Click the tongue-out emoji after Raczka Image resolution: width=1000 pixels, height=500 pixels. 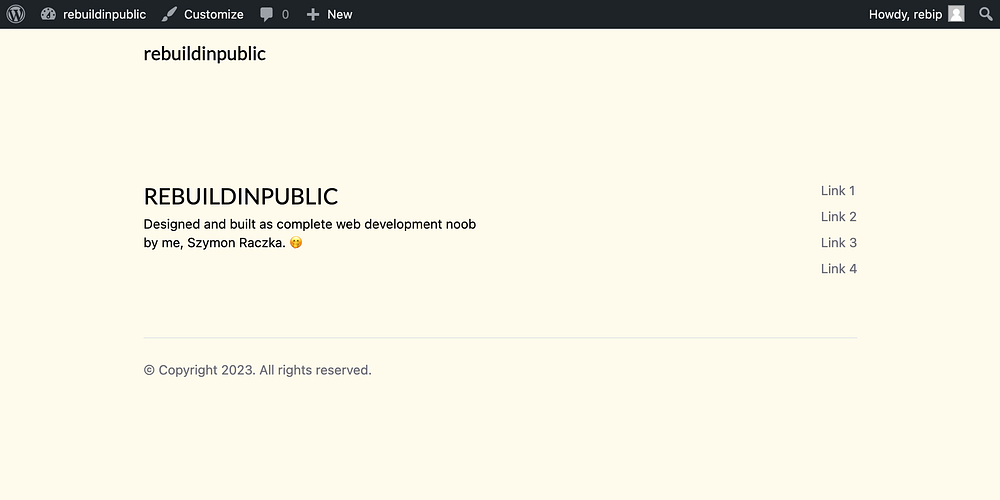(296, 242)
